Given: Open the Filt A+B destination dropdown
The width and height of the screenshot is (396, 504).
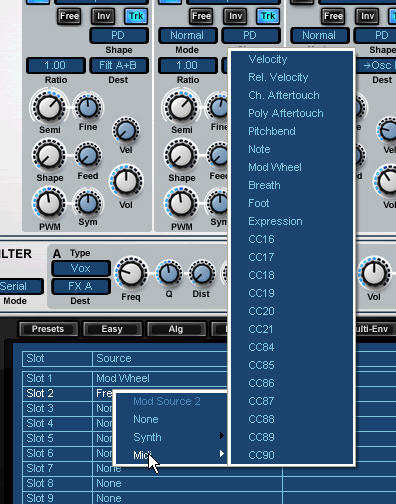Looking at the screenshot, I should (119, 65).
